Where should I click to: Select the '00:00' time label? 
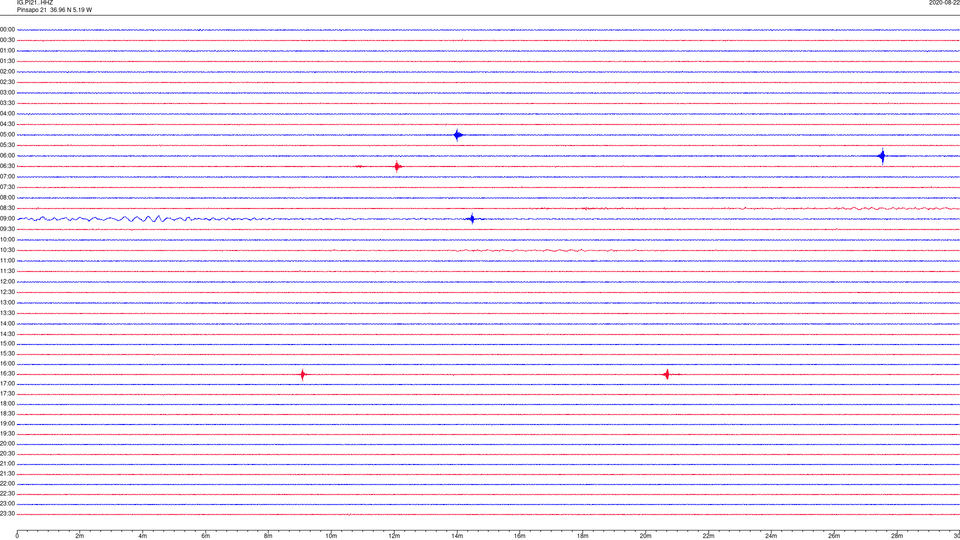tap(7, 29)
